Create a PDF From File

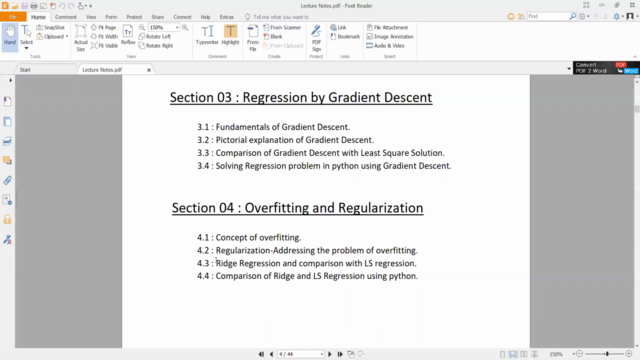click(253, 38)
